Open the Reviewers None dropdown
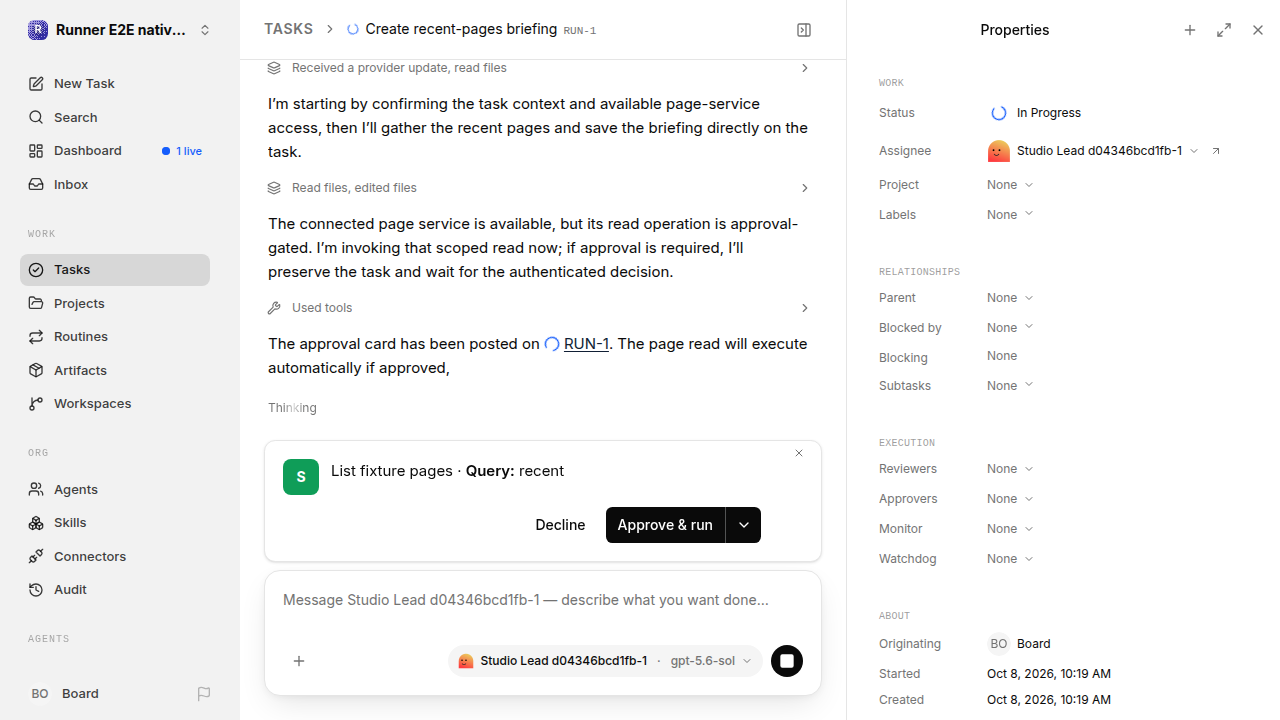Screen dimensions: 1280x720 1010,469
